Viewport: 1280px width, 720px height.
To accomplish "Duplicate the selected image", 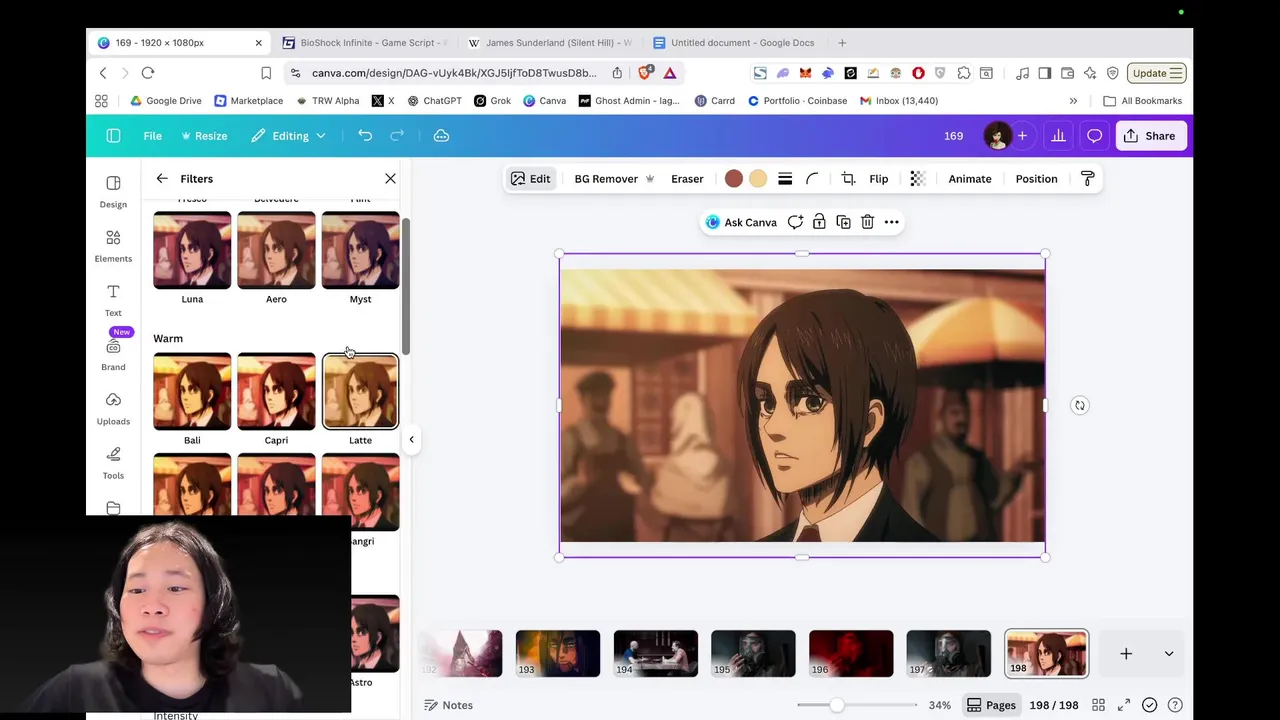I will click(x=843, y=222).
